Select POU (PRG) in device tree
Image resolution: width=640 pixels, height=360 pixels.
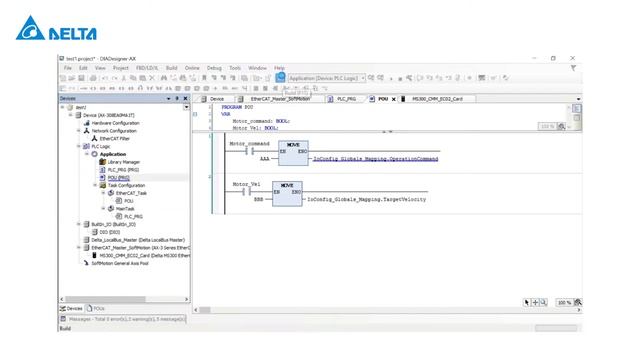(x=118, y=178)
